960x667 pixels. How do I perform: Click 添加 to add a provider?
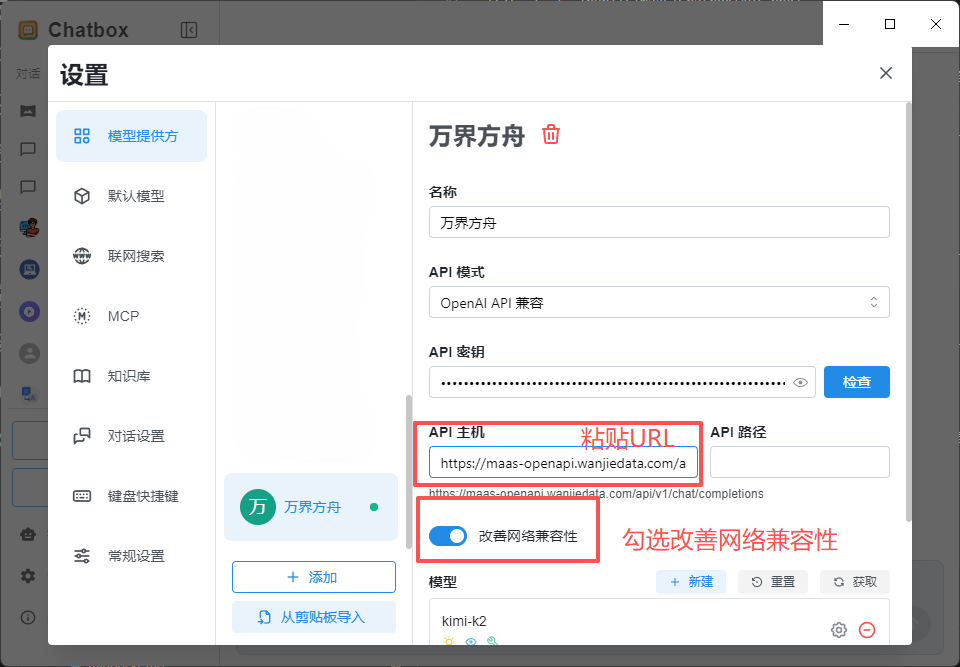click(x=313, y=577)
